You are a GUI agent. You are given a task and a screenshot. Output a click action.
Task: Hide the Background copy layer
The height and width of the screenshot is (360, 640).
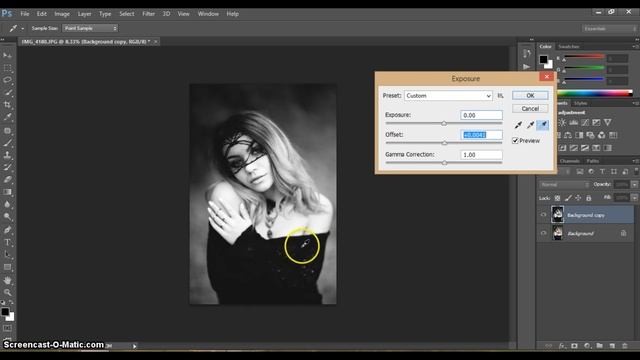[543, 215]
